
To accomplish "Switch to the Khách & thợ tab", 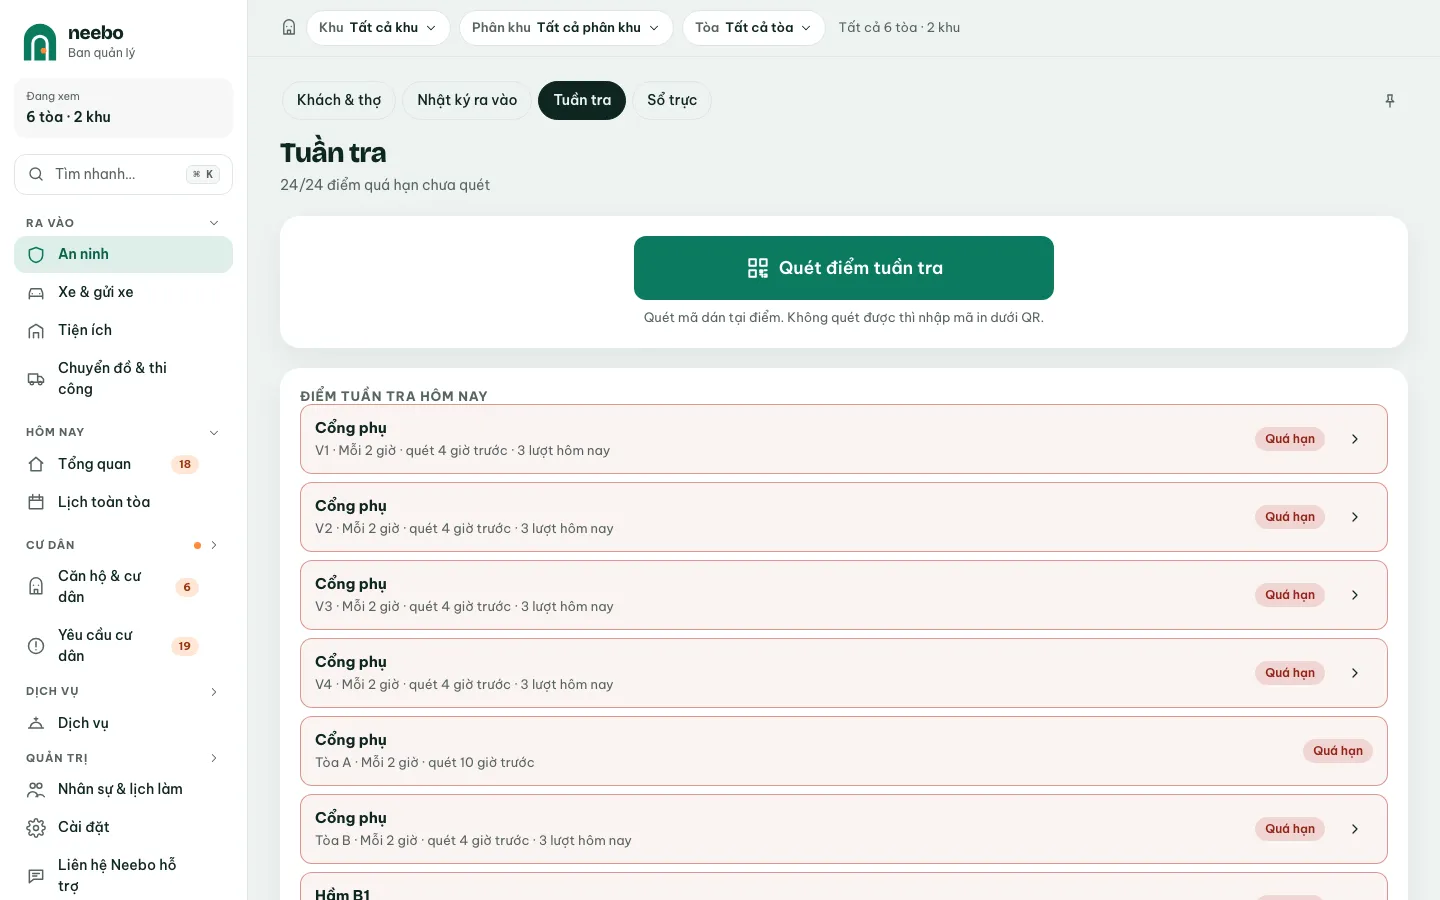I will tap(339, 100).
